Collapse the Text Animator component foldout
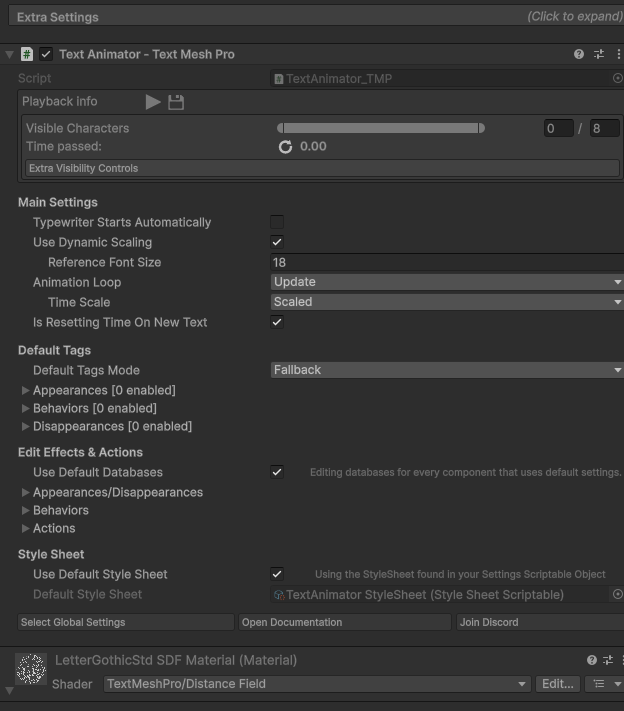The height and width of the screenshot is (711, 624). point(9,55)
